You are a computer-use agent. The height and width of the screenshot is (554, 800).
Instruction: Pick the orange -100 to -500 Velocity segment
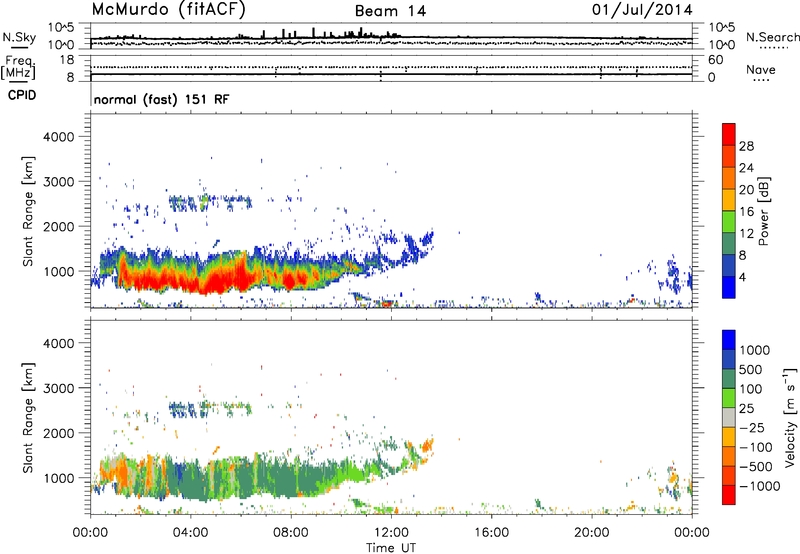click(729, 457)
